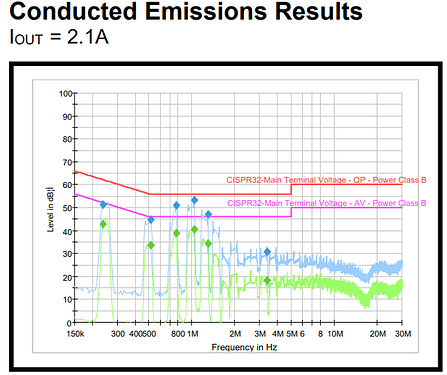Click the green diamond marker near 3M
The width and height of the screenshot is (447, 375).
267,281
